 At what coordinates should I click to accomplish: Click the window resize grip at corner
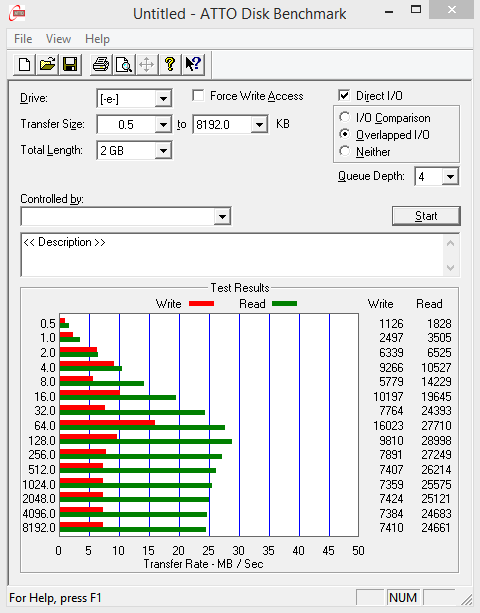pyautogui.click(x=466, y=599)
